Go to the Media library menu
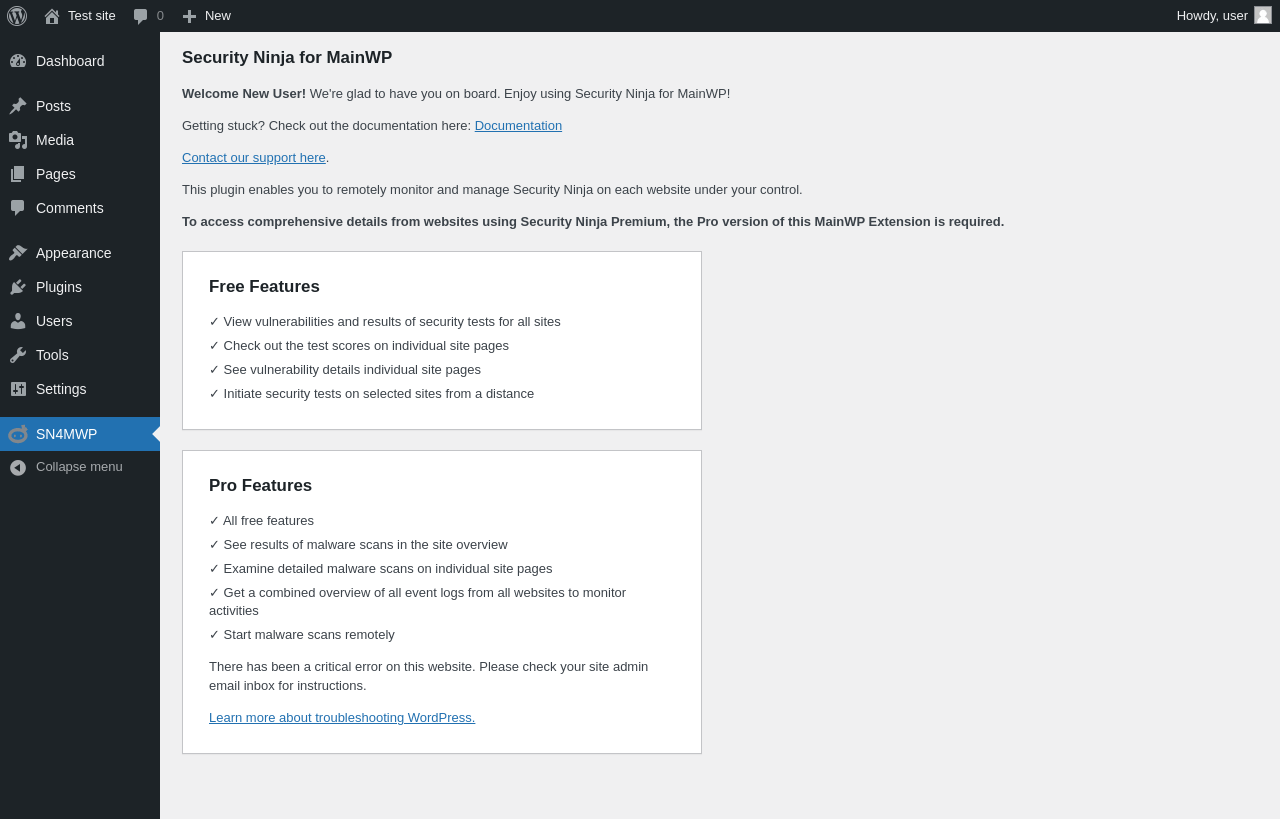 click(x=80, y=140)
